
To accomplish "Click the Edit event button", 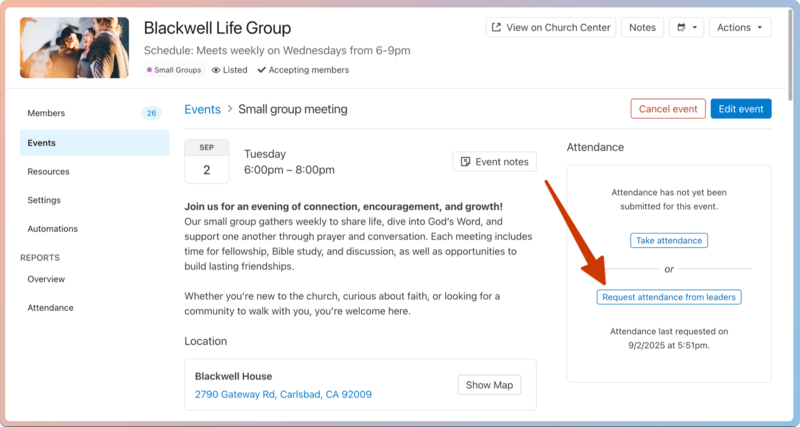I will point(741,109).
